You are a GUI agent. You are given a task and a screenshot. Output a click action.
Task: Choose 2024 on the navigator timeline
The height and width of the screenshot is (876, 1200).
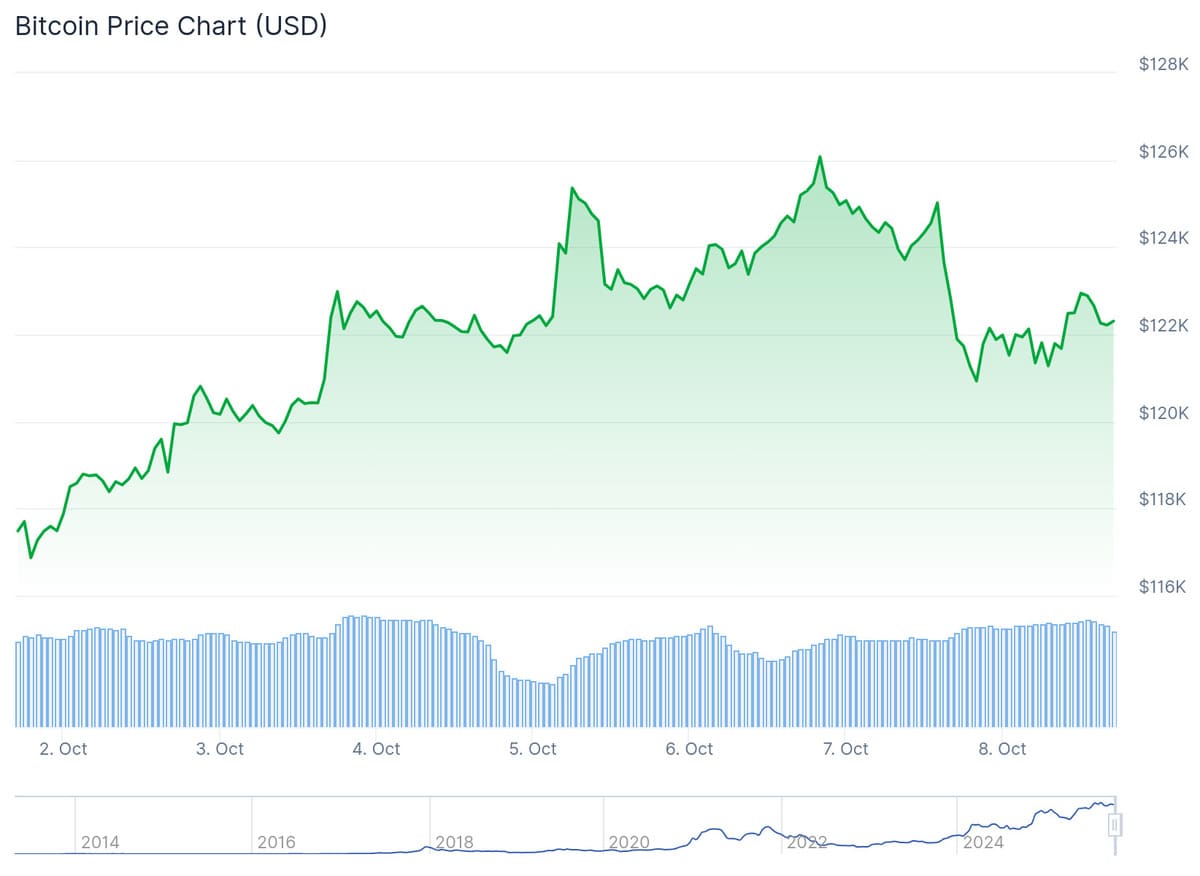pos(983,843)
